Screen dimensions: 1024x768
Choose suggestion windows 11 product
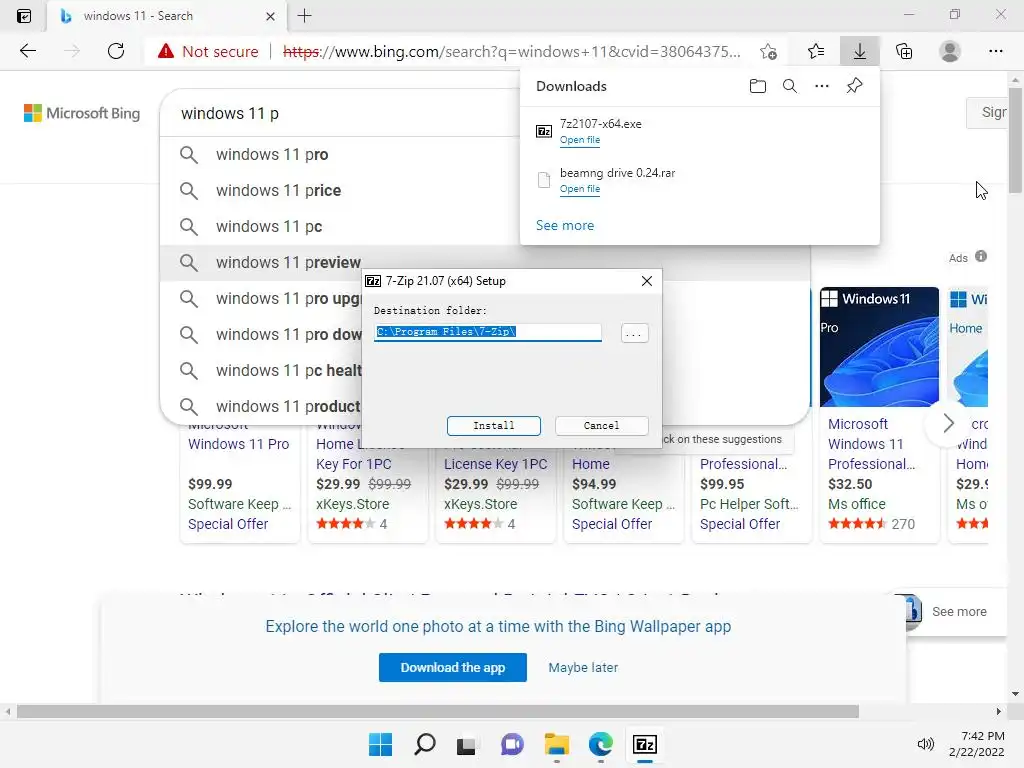(288, 406)
